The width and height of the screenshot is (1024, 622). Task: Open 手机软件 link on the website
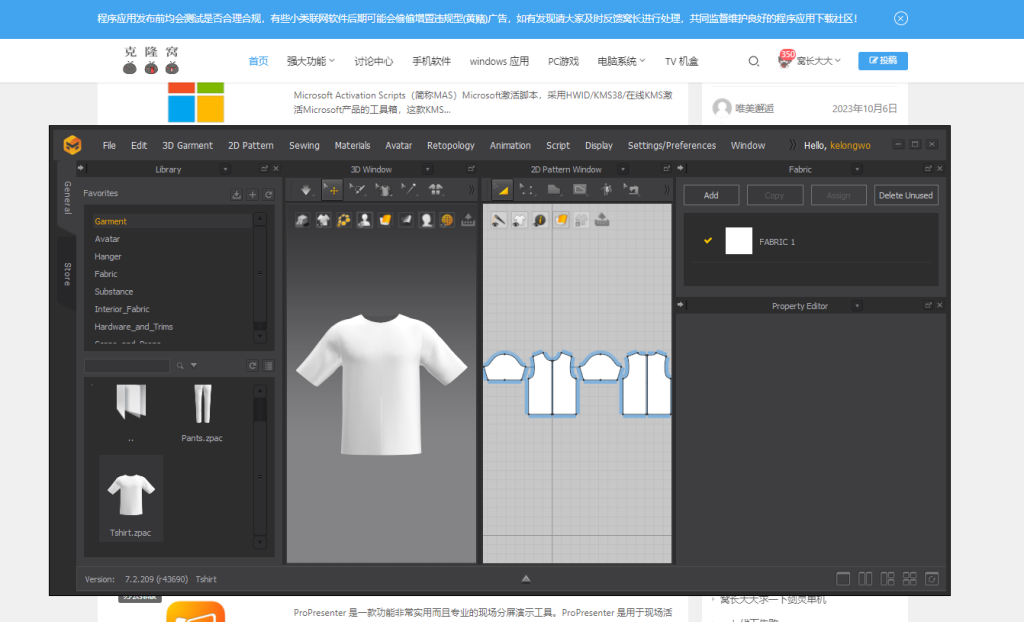(x=431, y=61)
